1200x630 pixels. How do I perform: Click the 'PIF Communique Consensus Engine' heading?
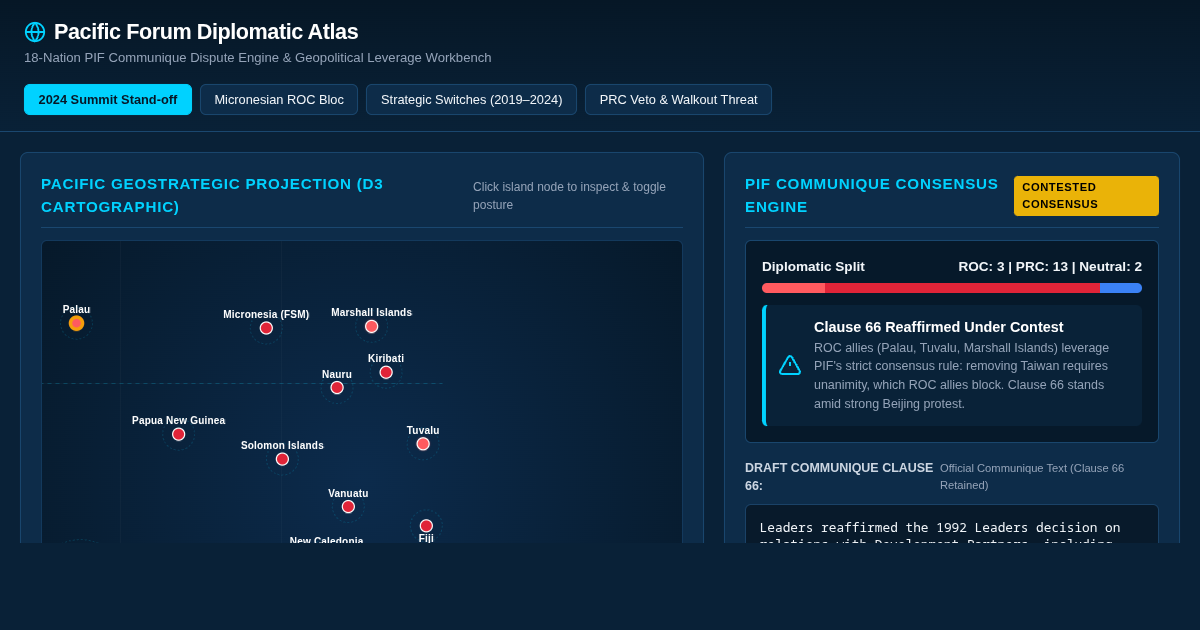click(872, 195)
